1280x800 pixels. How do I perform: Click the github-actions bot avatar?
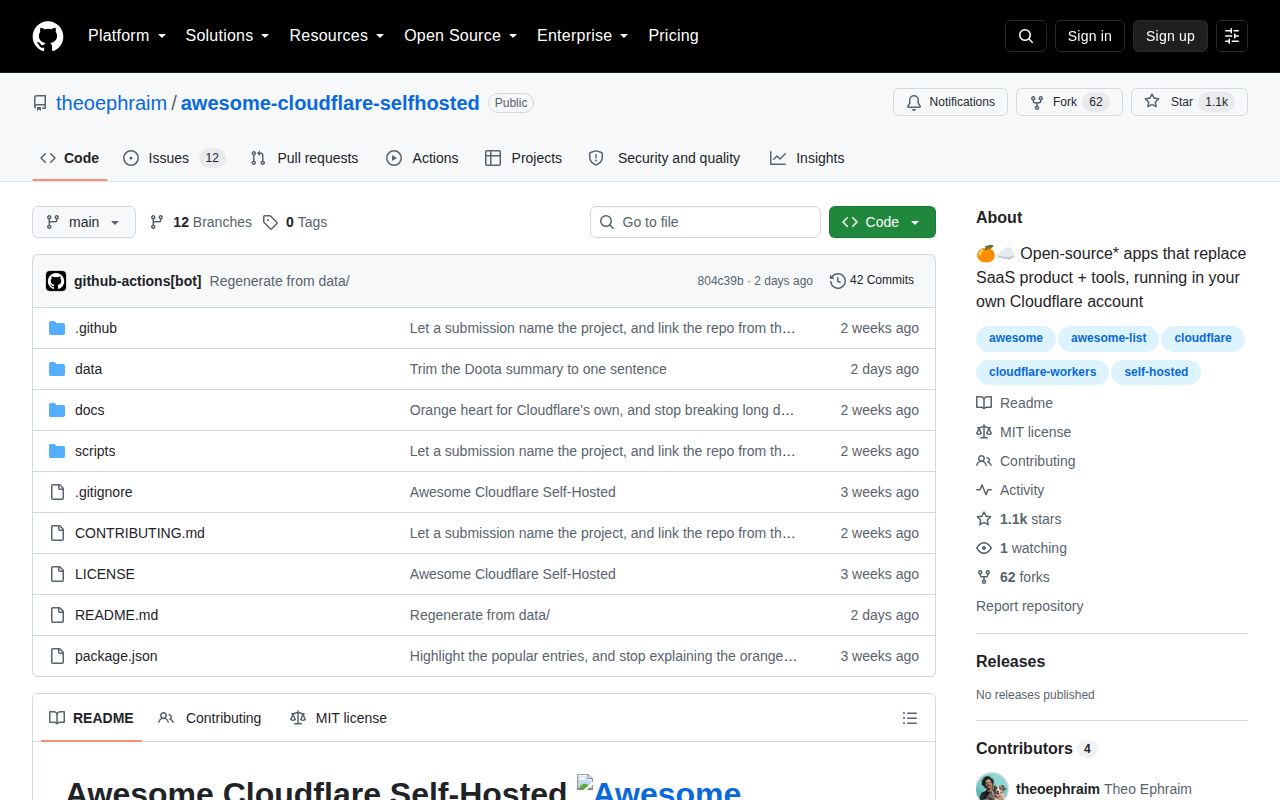[56, 281]
